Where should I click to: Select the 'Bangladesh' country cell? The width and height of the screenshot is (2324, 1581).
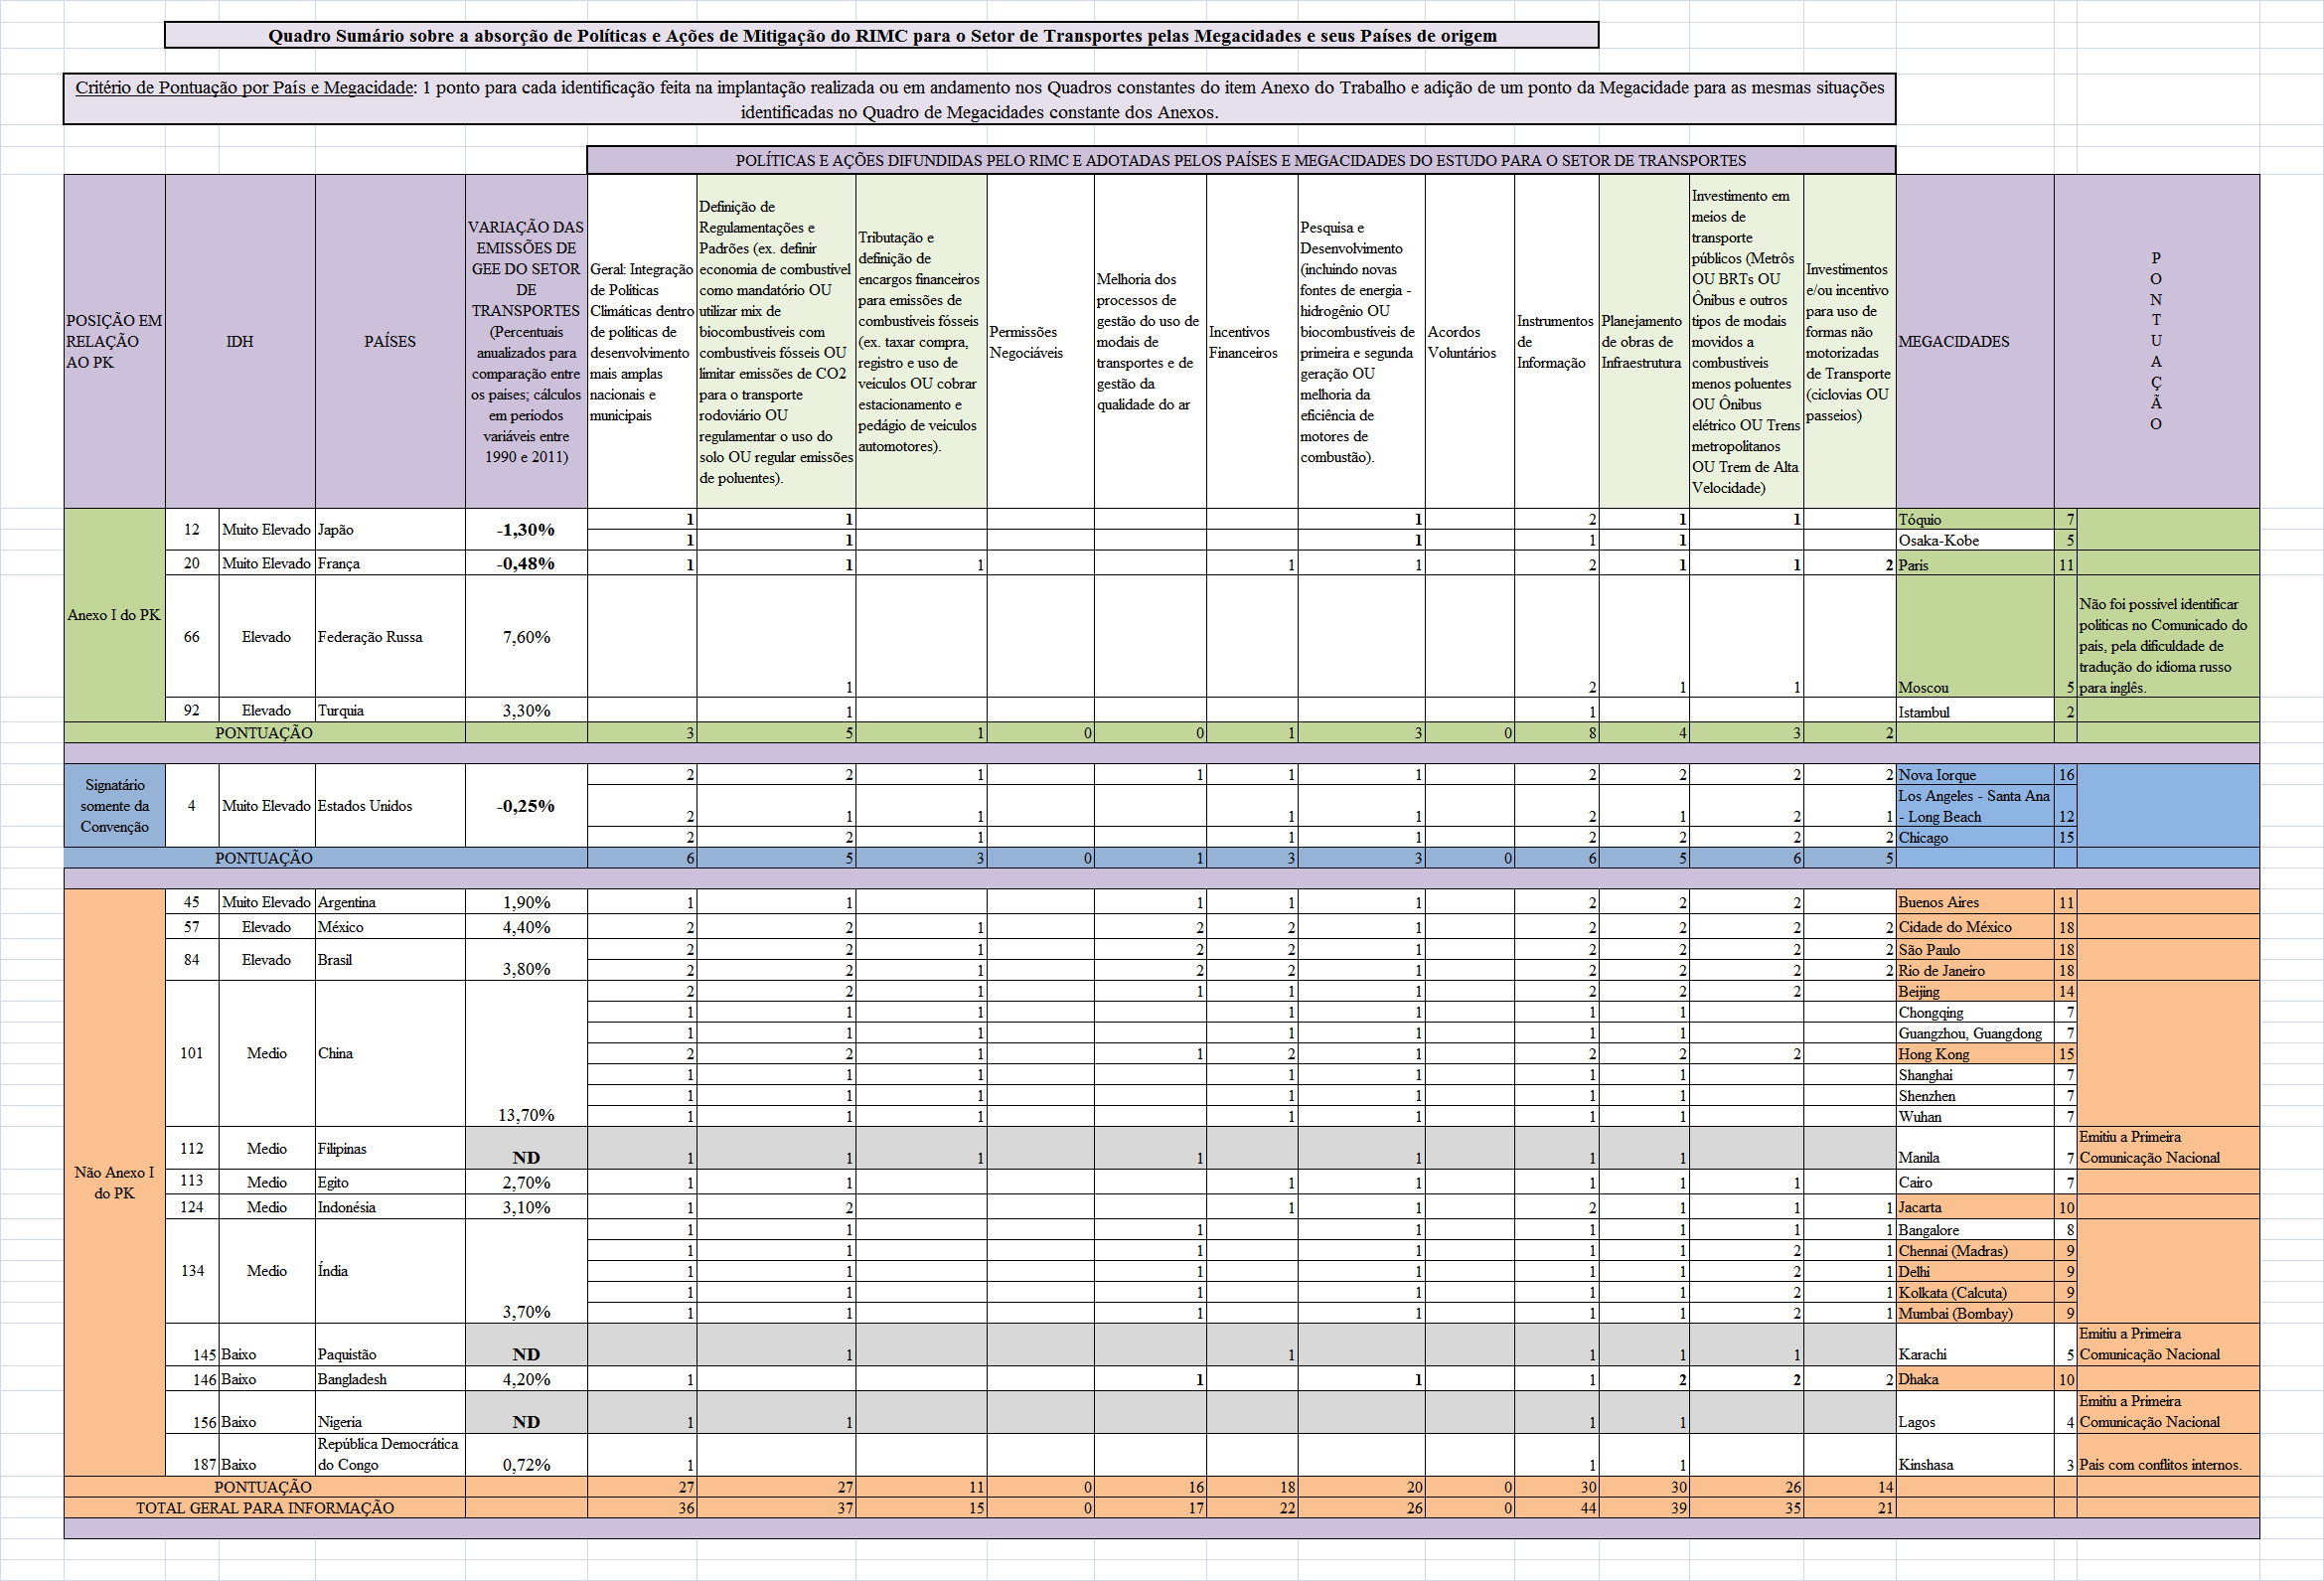(x=390, y=1379)
